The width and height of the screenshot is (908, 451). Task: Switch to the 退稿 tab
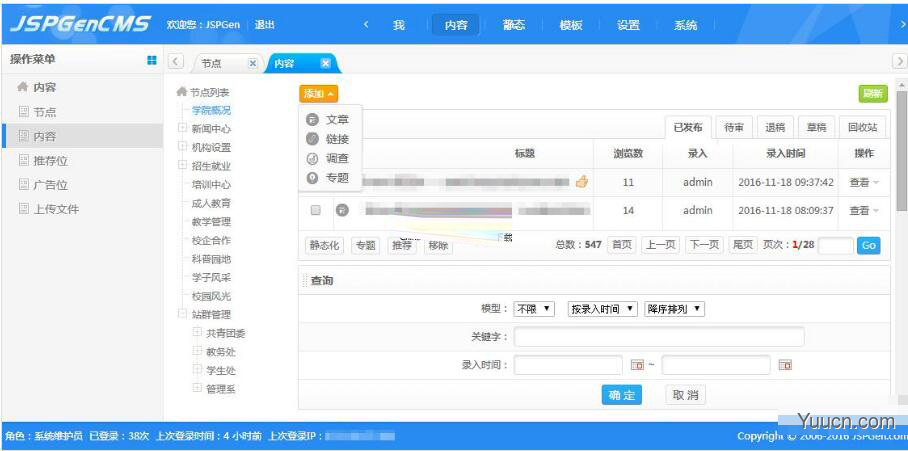[x=775, y=127]
